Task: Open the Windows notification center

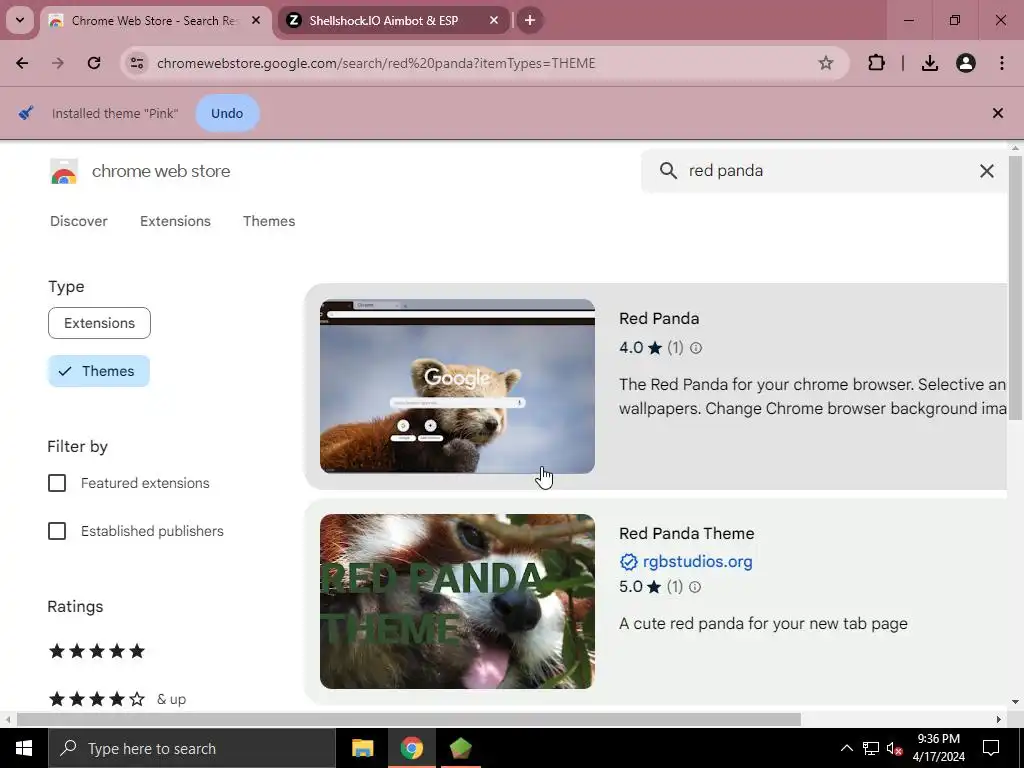Action: [x=991, y=748]
